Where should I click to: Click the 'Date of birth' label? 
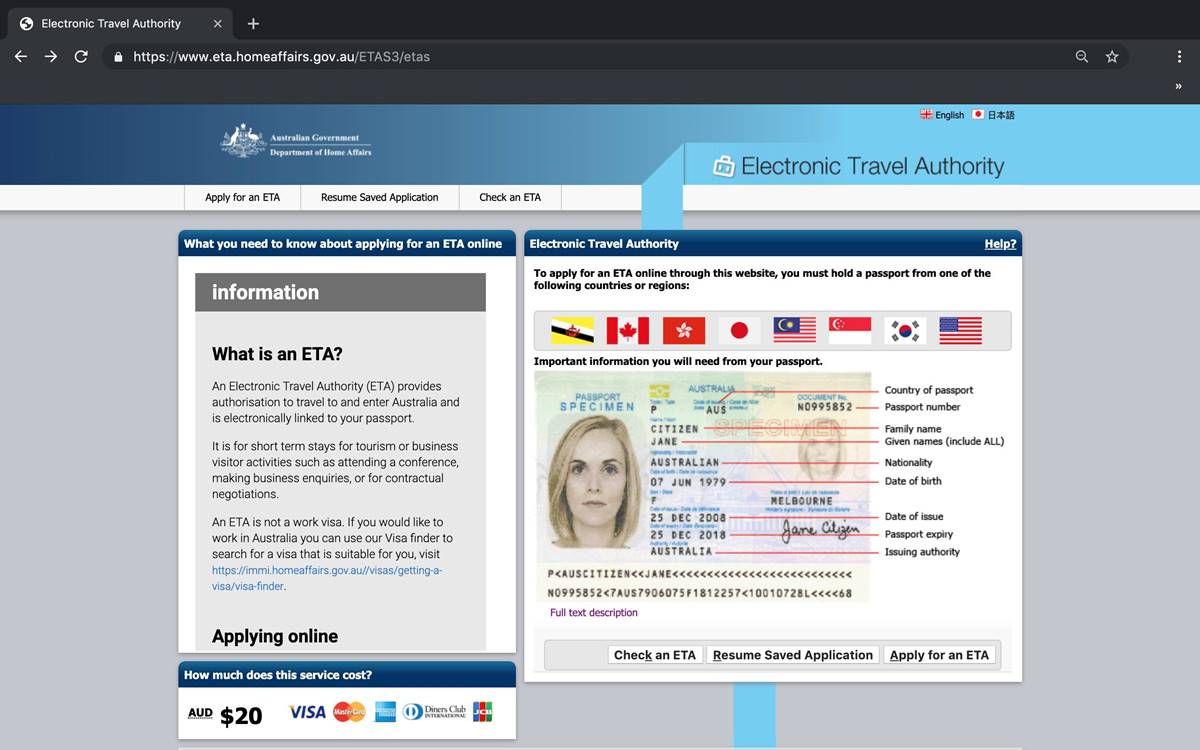pyautogui.click(x=913, y=481)
